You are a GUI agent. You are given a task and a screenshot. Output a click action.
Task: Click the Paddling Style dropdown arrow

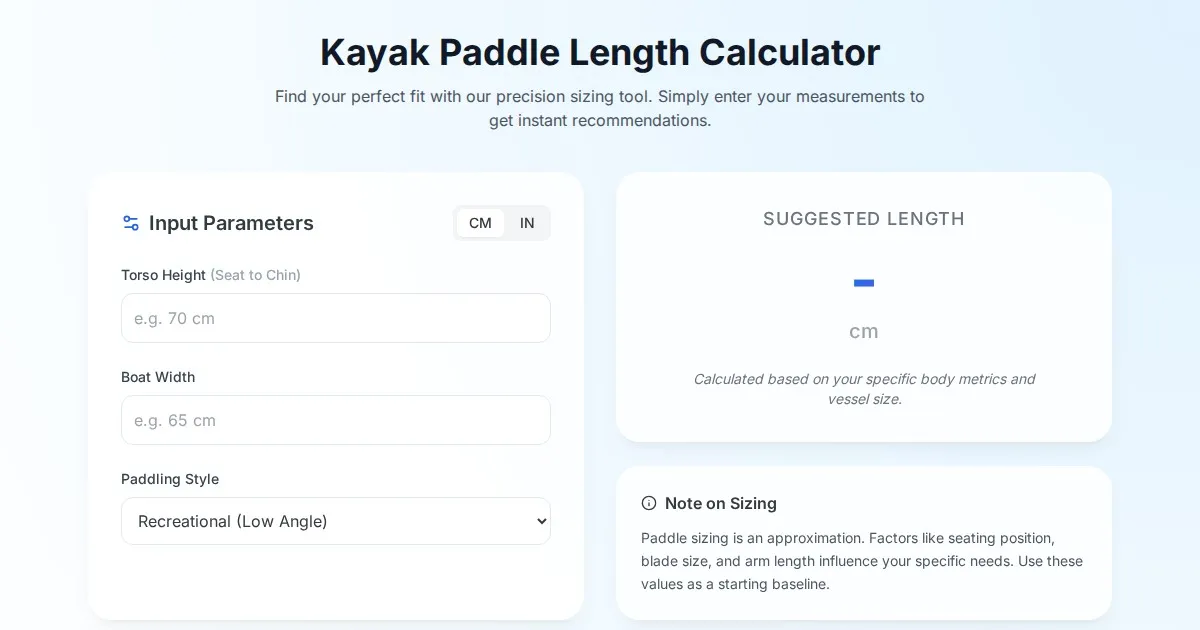tap(541, 521)
